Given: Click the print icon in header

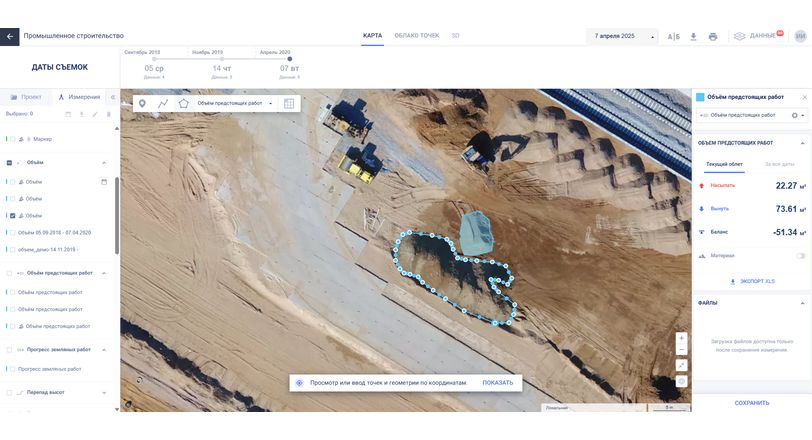Looking at the screenshot, I should tap(713, 36).
